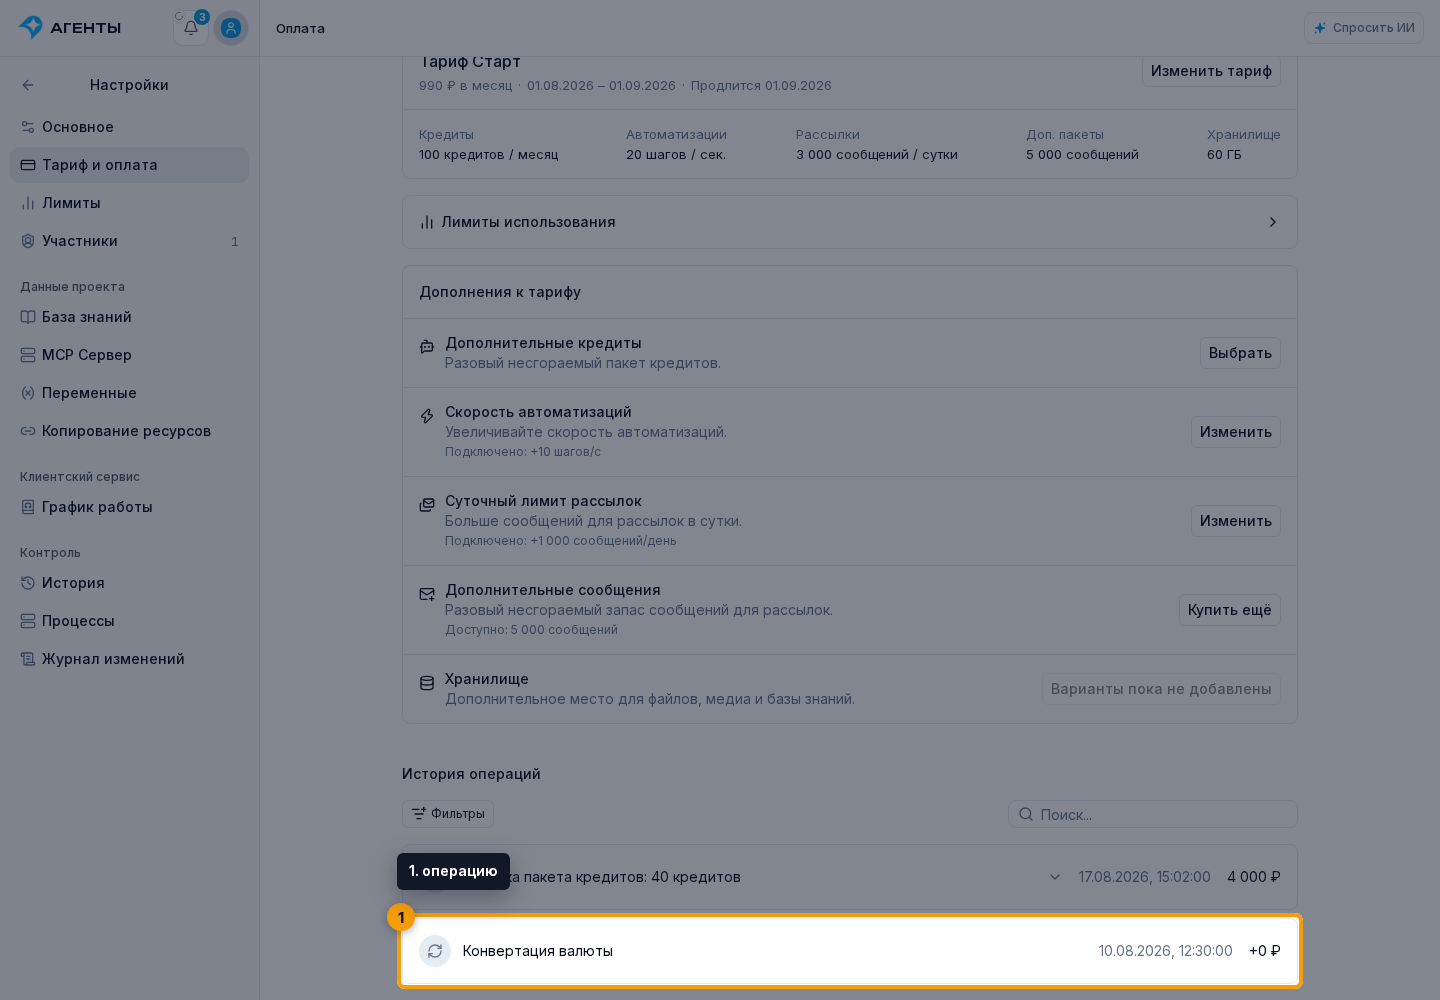The height and width of the screenshot is (1000, 1440).
Task: Click the Конвертация валюты refresh icon
Action: point(435,951)
